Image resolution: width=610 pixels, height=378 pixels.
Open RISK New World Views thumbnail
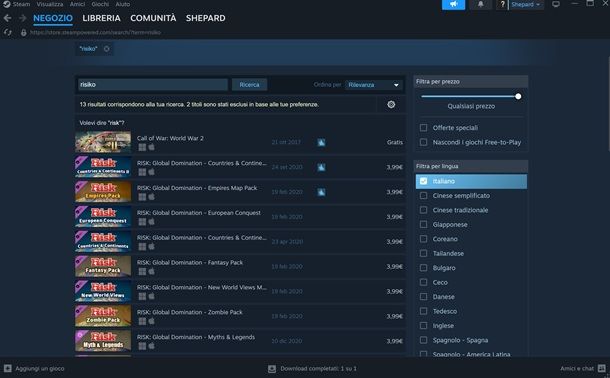coord(103,291)
